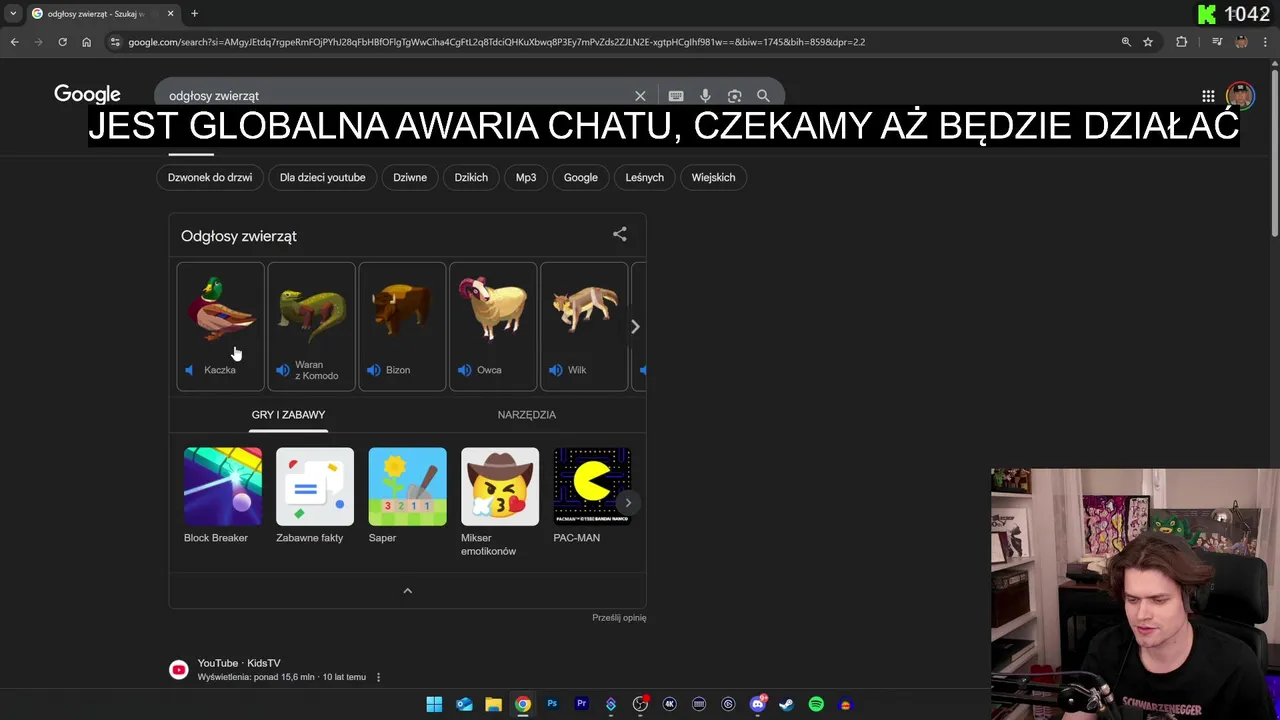Switch to GRY I ZABAWY tab
Viewport: 1280px width, 720px height.
(x=288, y=414)
